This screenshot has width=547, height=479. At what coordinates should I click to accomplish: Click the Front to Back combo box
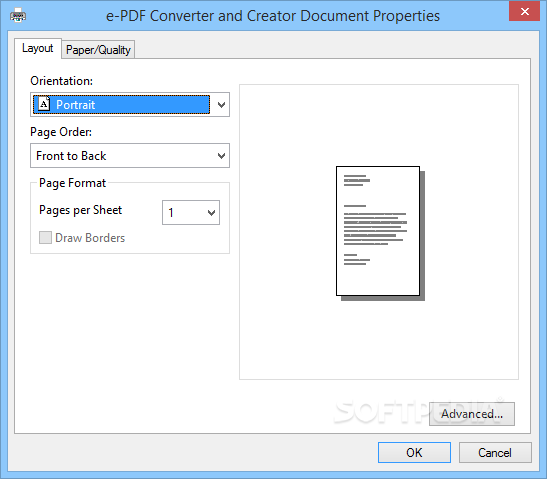pyautogui.click(x=130, y=156)
